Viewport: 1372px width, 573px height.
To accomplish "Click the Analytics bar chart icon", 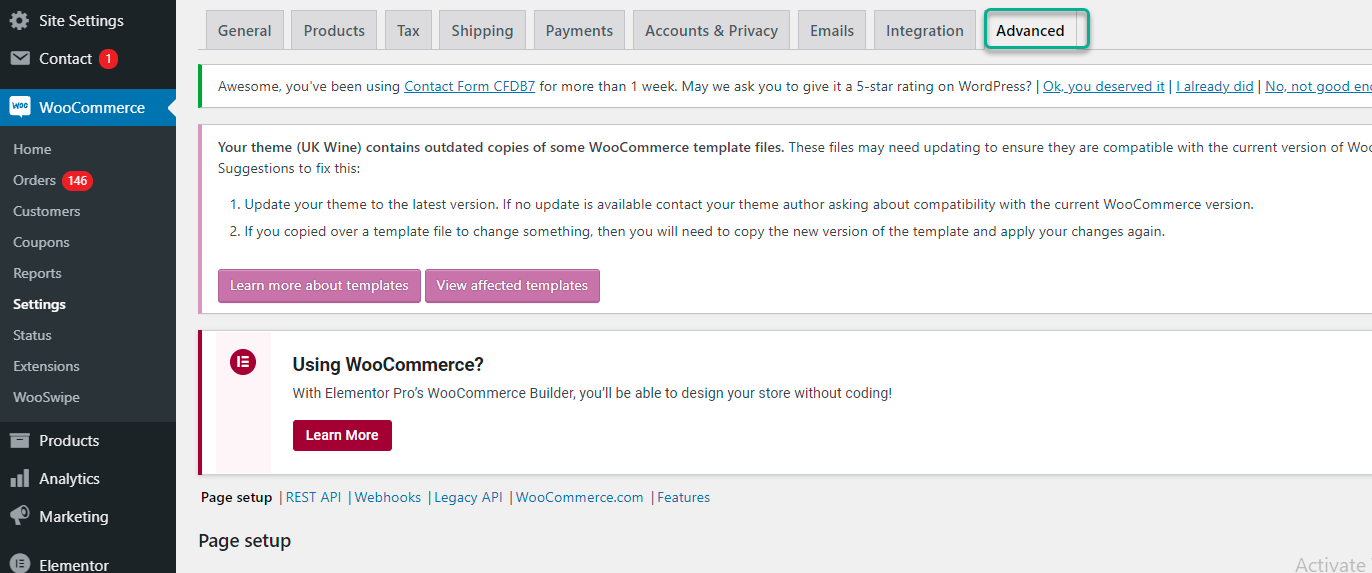I will point(20,478).
